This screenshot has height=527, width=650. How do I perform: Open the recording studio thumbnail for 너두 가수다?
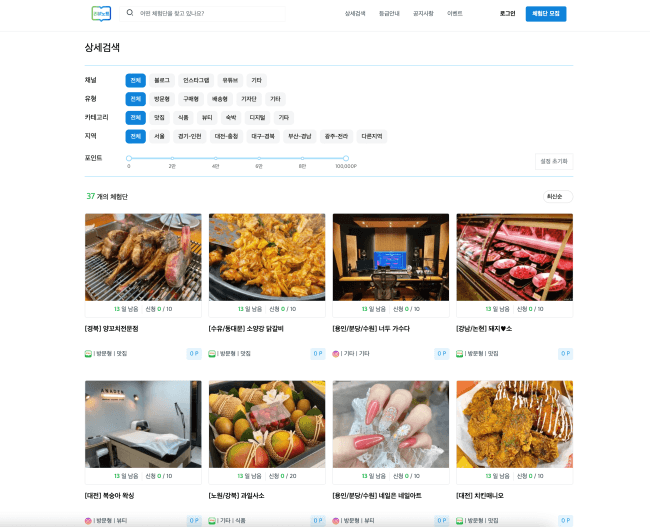(390, 257)
